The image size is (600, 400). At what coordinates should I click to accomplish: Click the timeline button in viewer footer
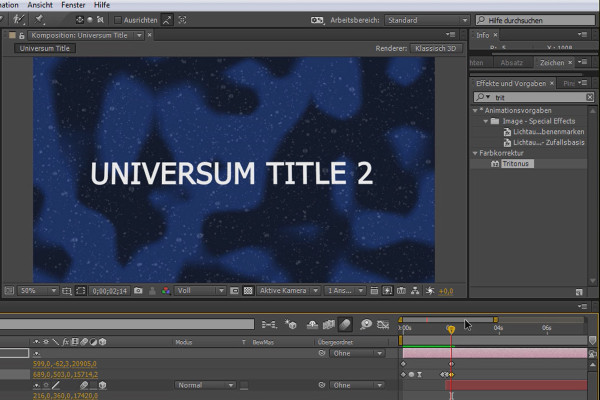point(401,291)
